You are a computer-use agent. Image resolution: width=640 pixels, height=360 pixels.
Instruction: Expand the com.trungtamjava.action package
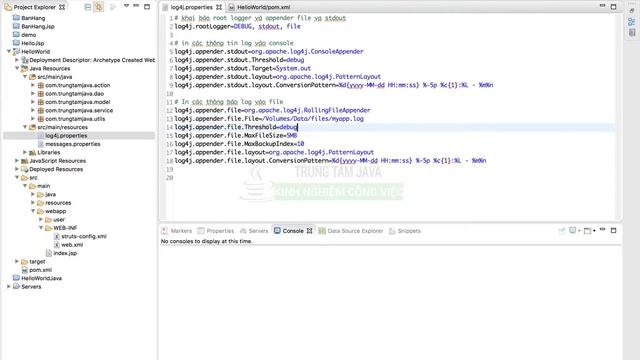[33, 85]
